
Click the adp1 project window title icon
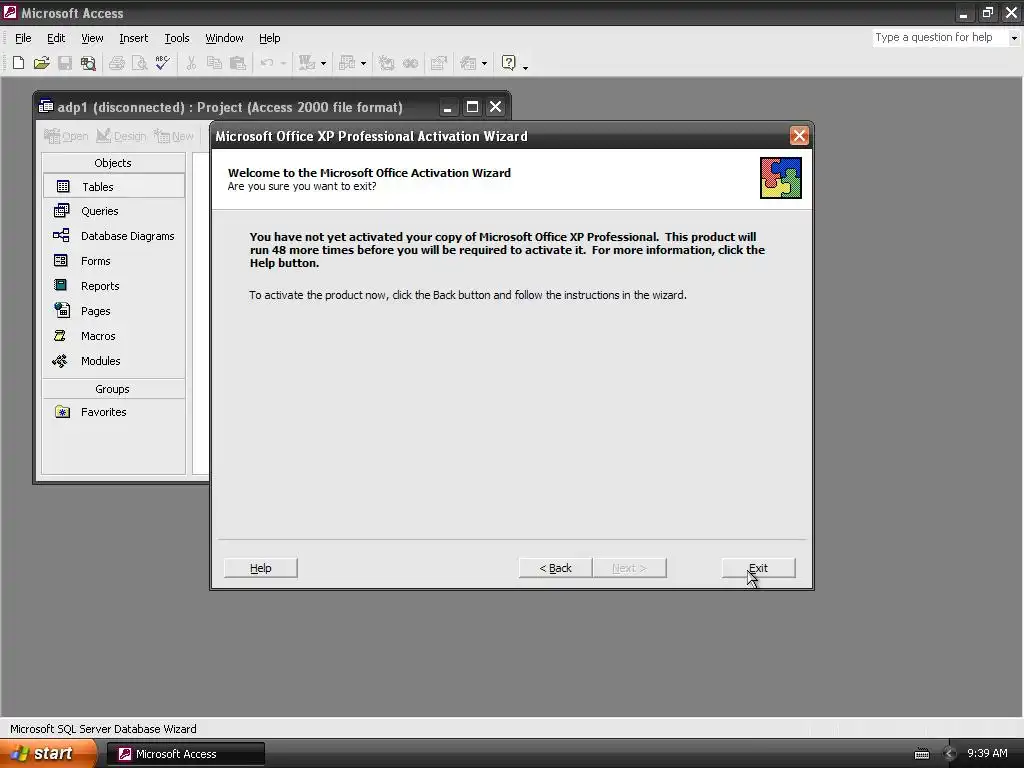point(46,106)
